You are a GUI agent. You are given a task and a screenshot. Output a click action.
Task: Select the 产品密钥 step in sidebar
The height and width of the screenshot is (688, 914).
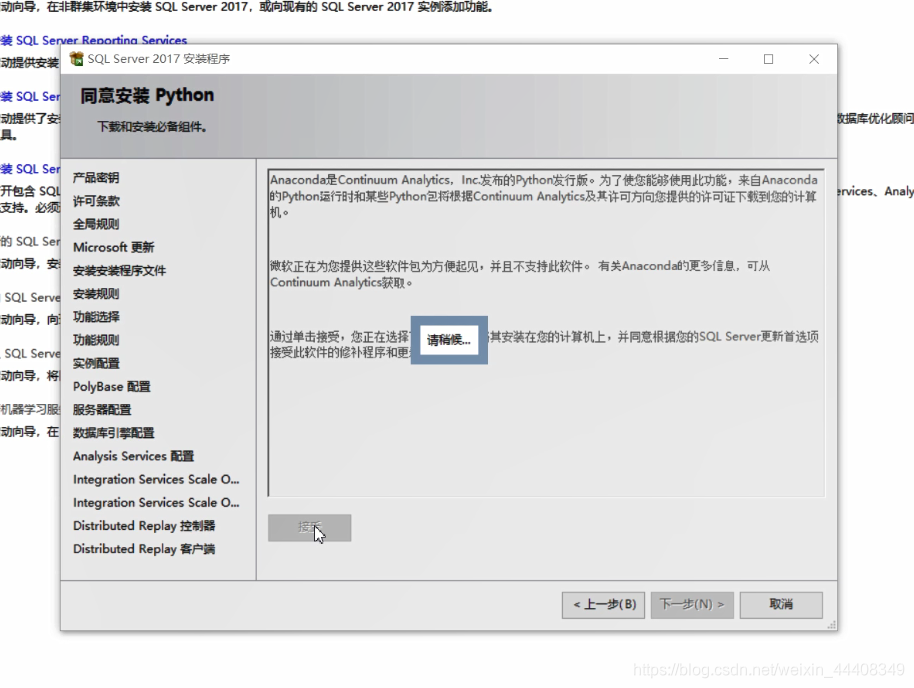coord(96,178)
